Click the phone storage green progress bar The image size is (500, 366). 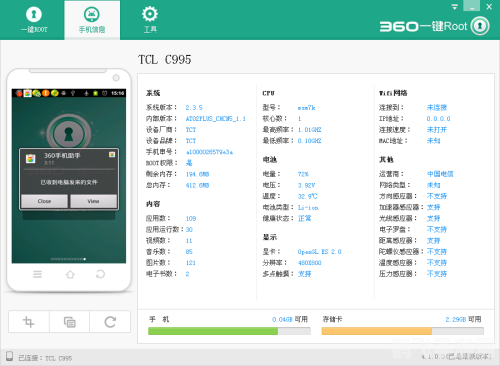pos(229,331)
